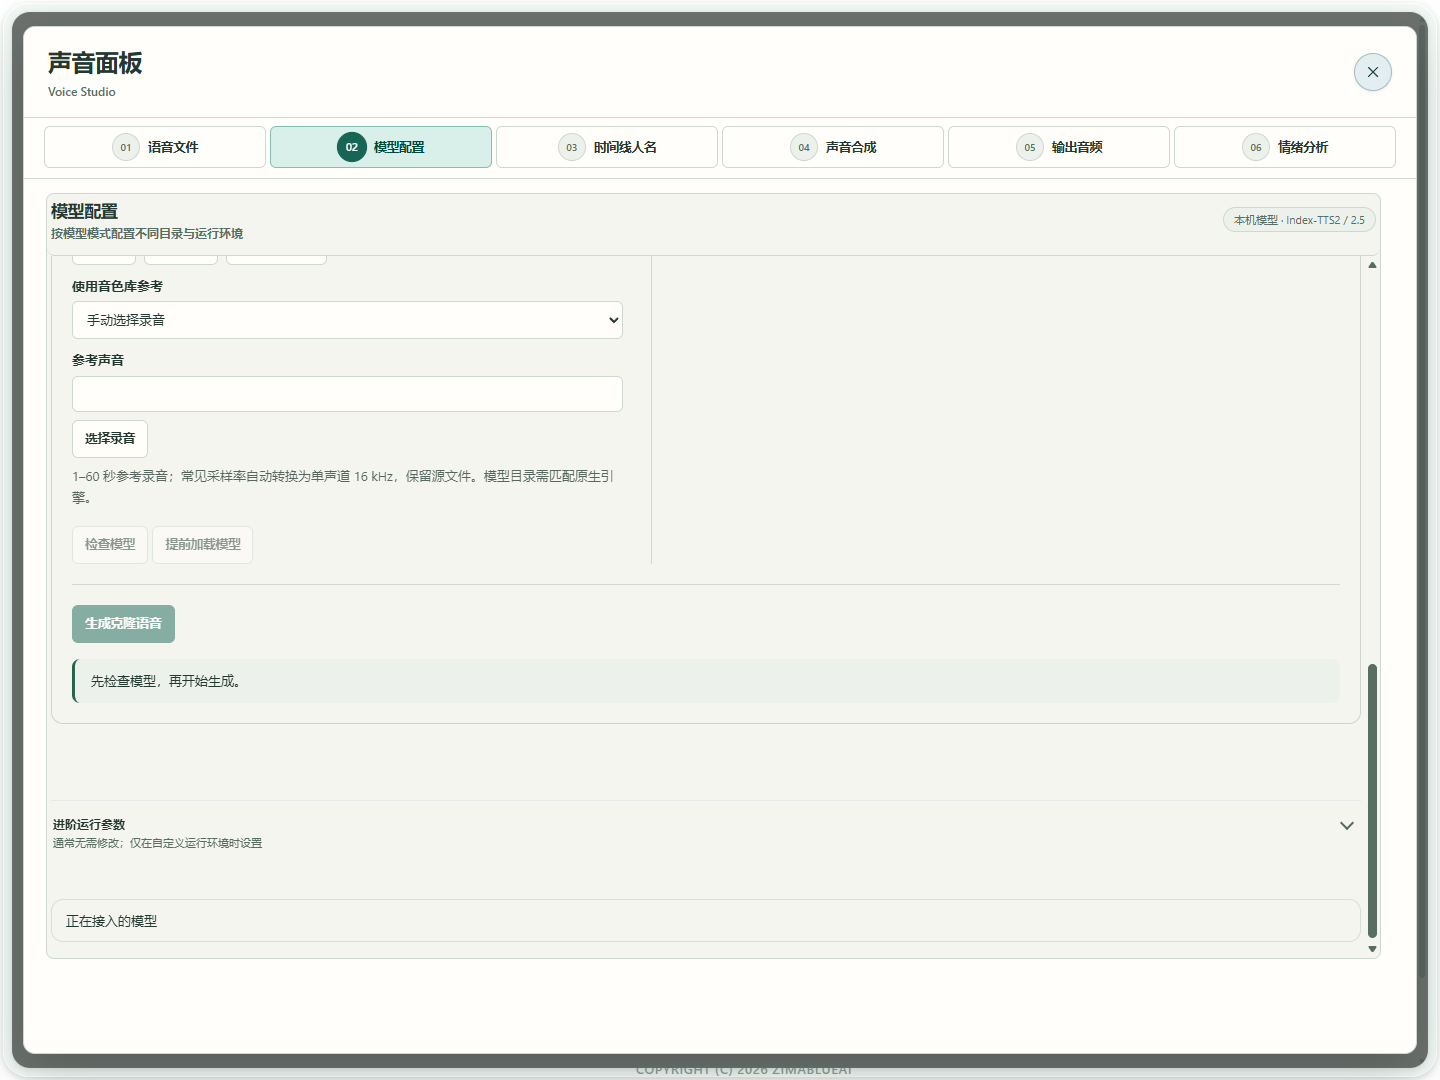Viewport: 1440px width, 1080px height.
Task: Click the 按模型模式配置不同目录与运行环境 subtitle
Action: pyautogui.click(x=147, y=234)
